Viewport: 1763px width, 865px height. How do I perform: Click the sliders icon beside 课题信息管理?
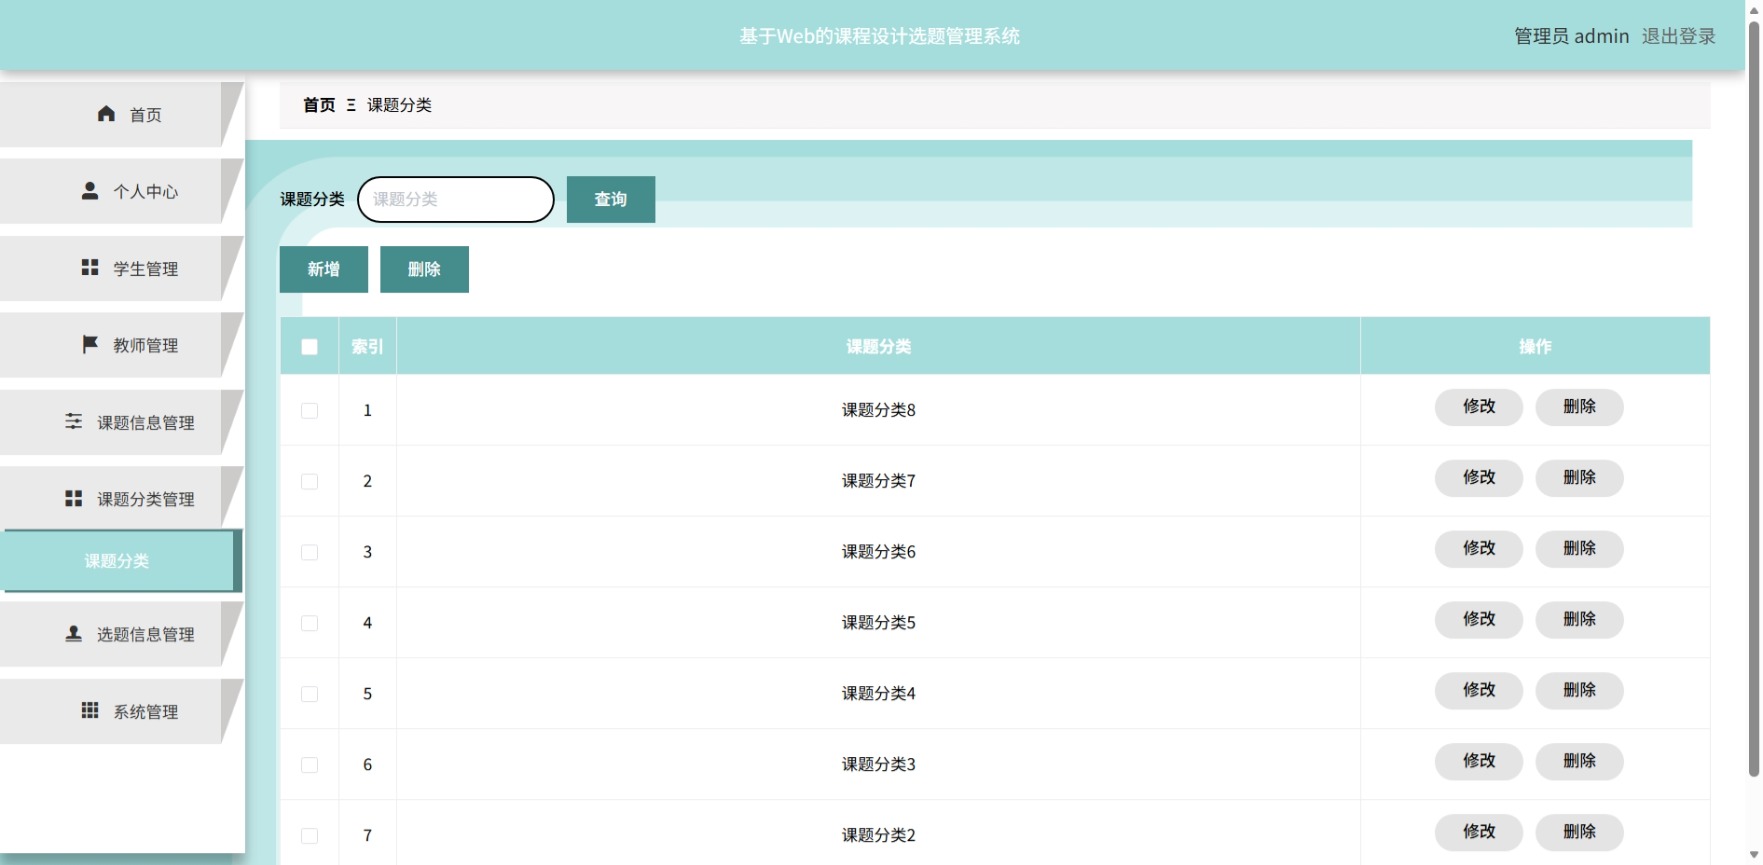pos(74,421)
